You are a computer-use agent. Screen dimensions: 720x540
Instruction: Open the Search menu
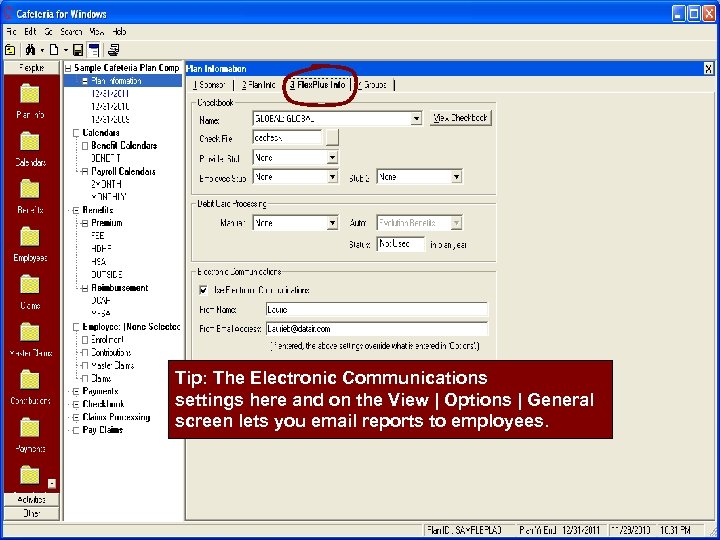[71, 32]
